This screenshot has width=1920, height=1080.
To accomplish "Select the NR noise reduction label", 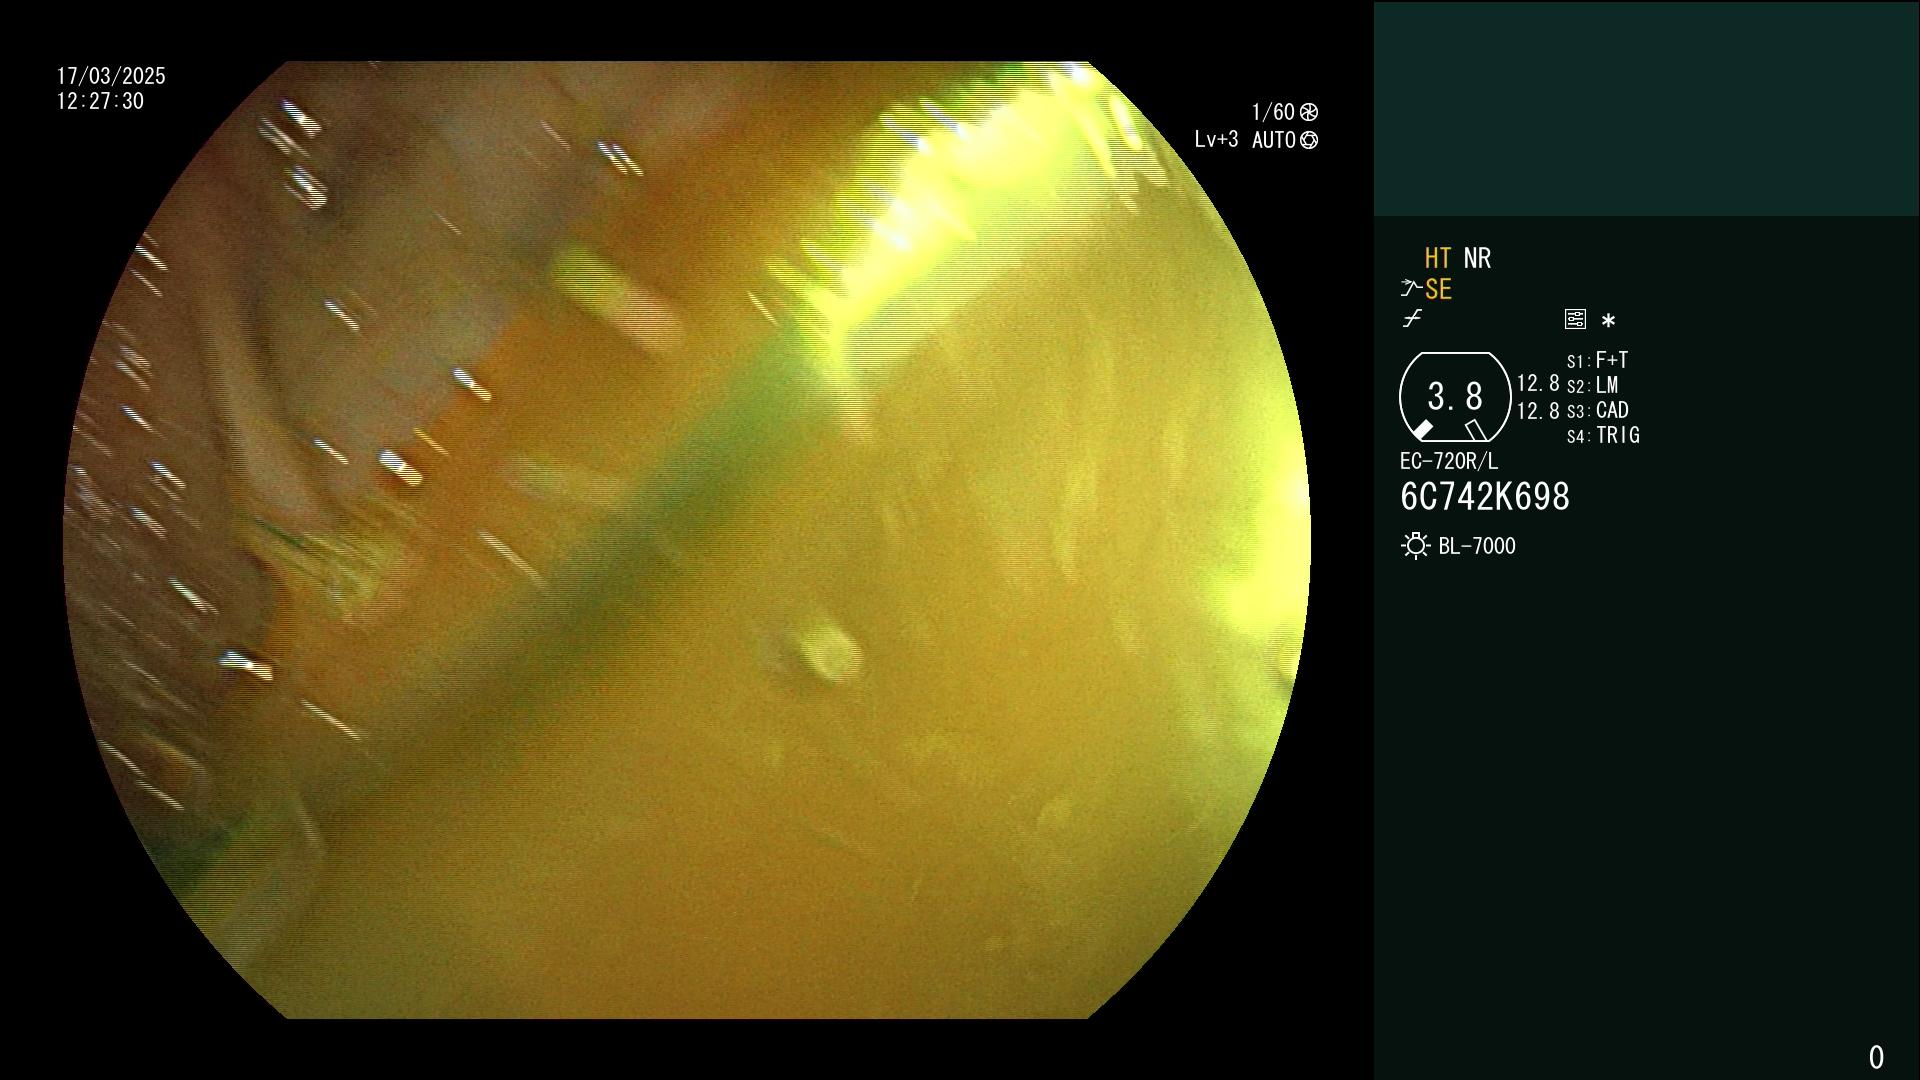I will click(x=1477, y=259).
